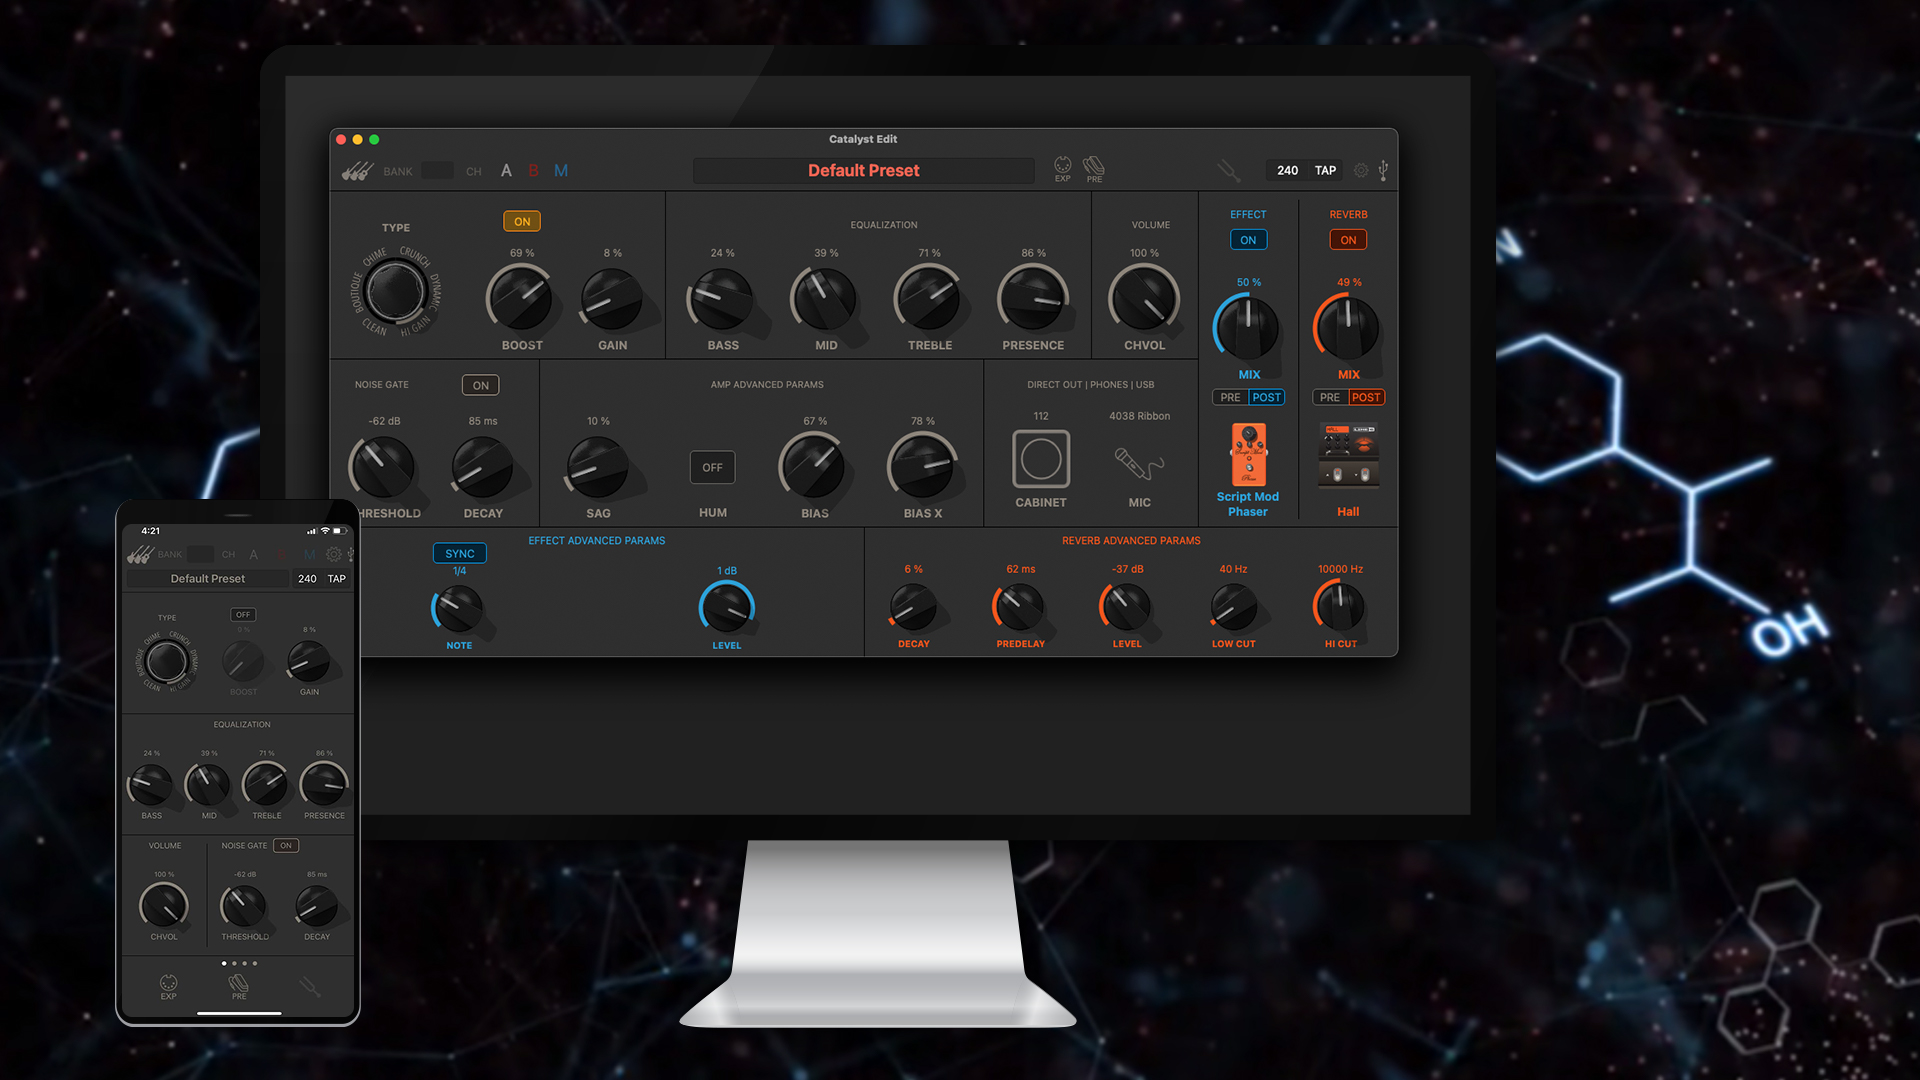Image resolution: width=1920 pixels, height=1080 pixels.
Task: Toggle the Noise Gate ON button on phone
Action: [x=286, y=845]
